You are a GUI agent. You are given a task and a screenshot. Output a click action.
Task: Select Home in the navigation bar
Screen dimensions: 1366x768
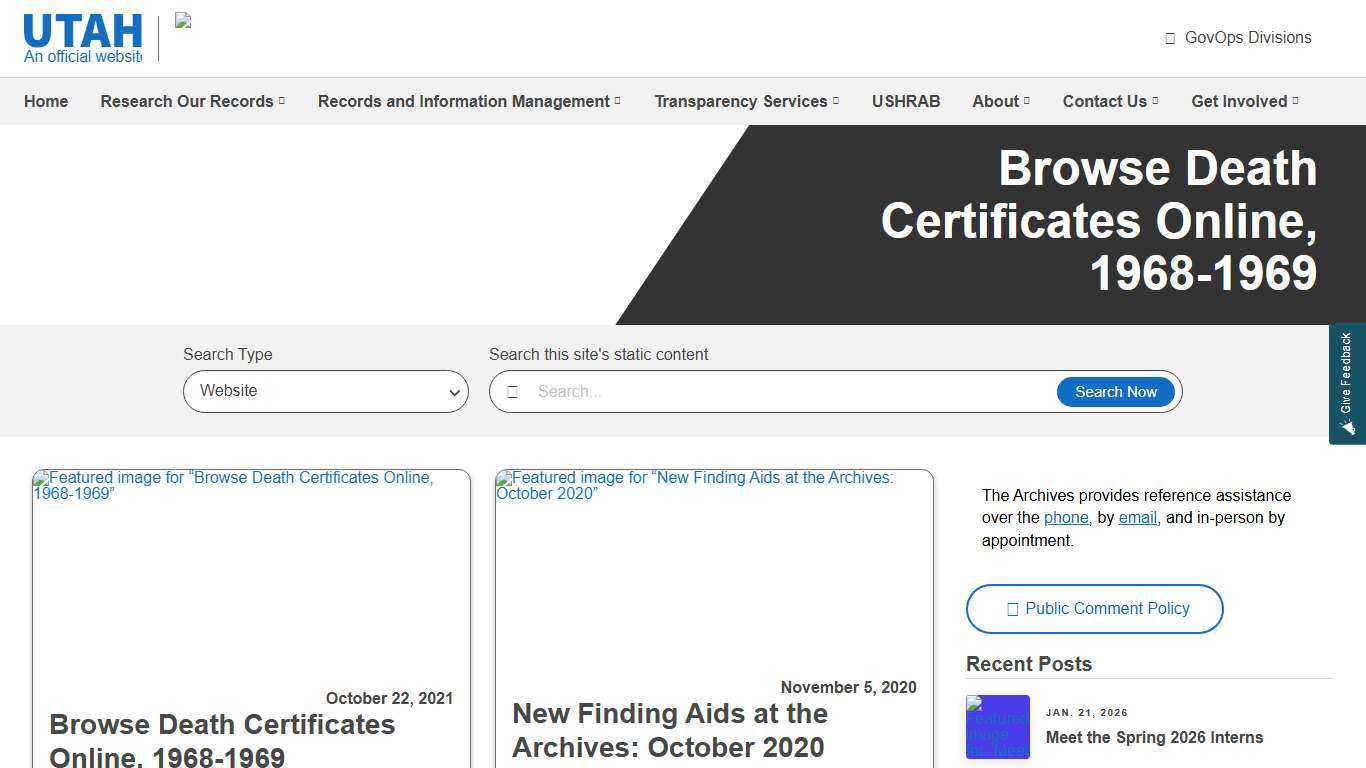(x=45, y=101)
